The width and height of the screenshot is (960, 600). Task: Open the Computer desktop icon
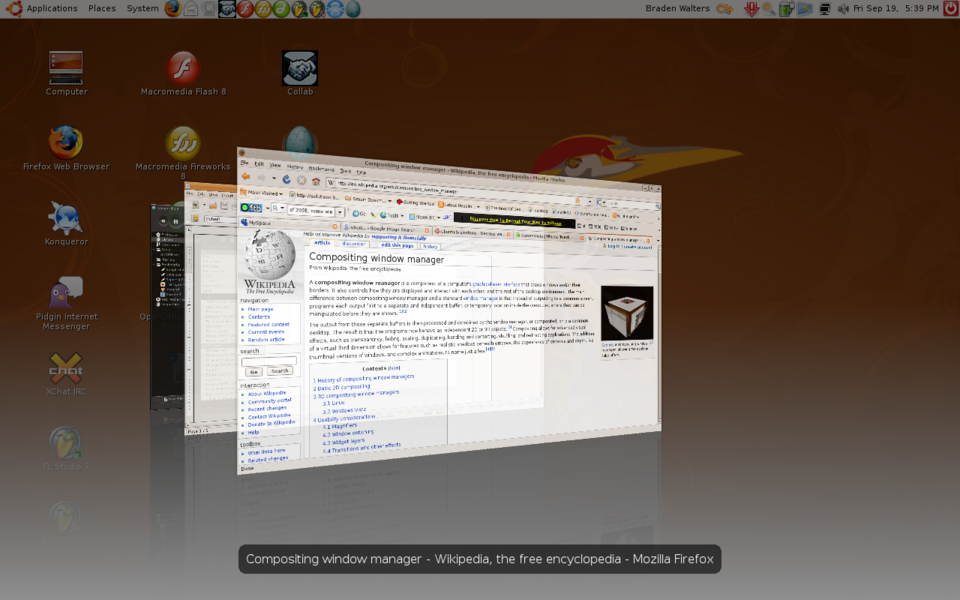coord(66,73)
